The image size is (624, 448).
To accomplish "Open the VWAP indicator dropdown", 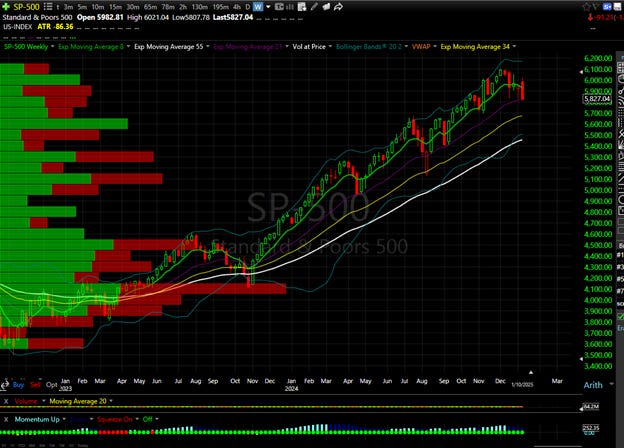I will [435, 47].
